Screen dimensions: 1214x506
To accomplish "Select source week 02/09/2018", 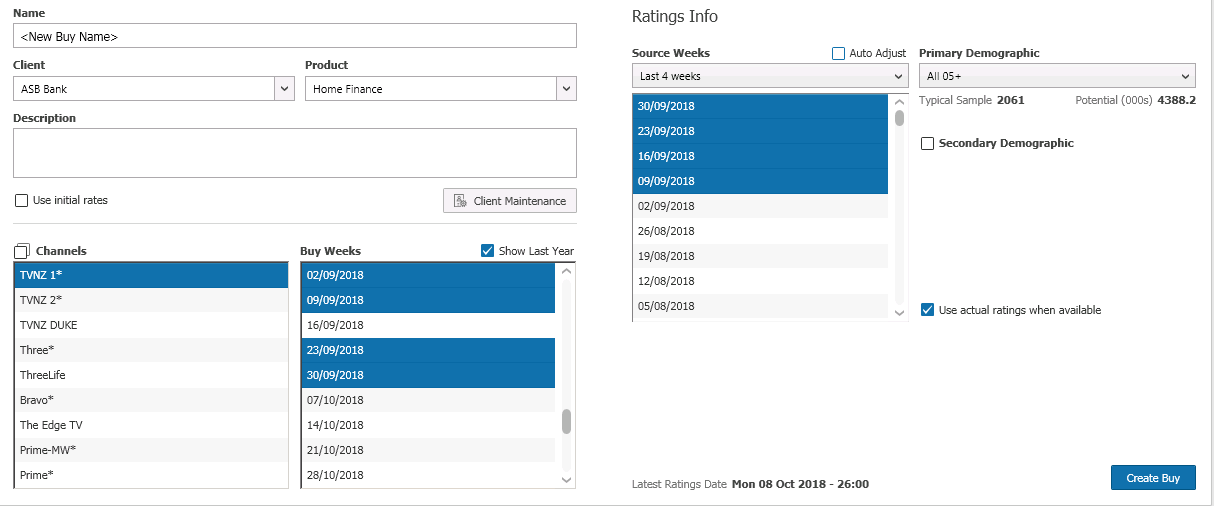I will [760, 206].
